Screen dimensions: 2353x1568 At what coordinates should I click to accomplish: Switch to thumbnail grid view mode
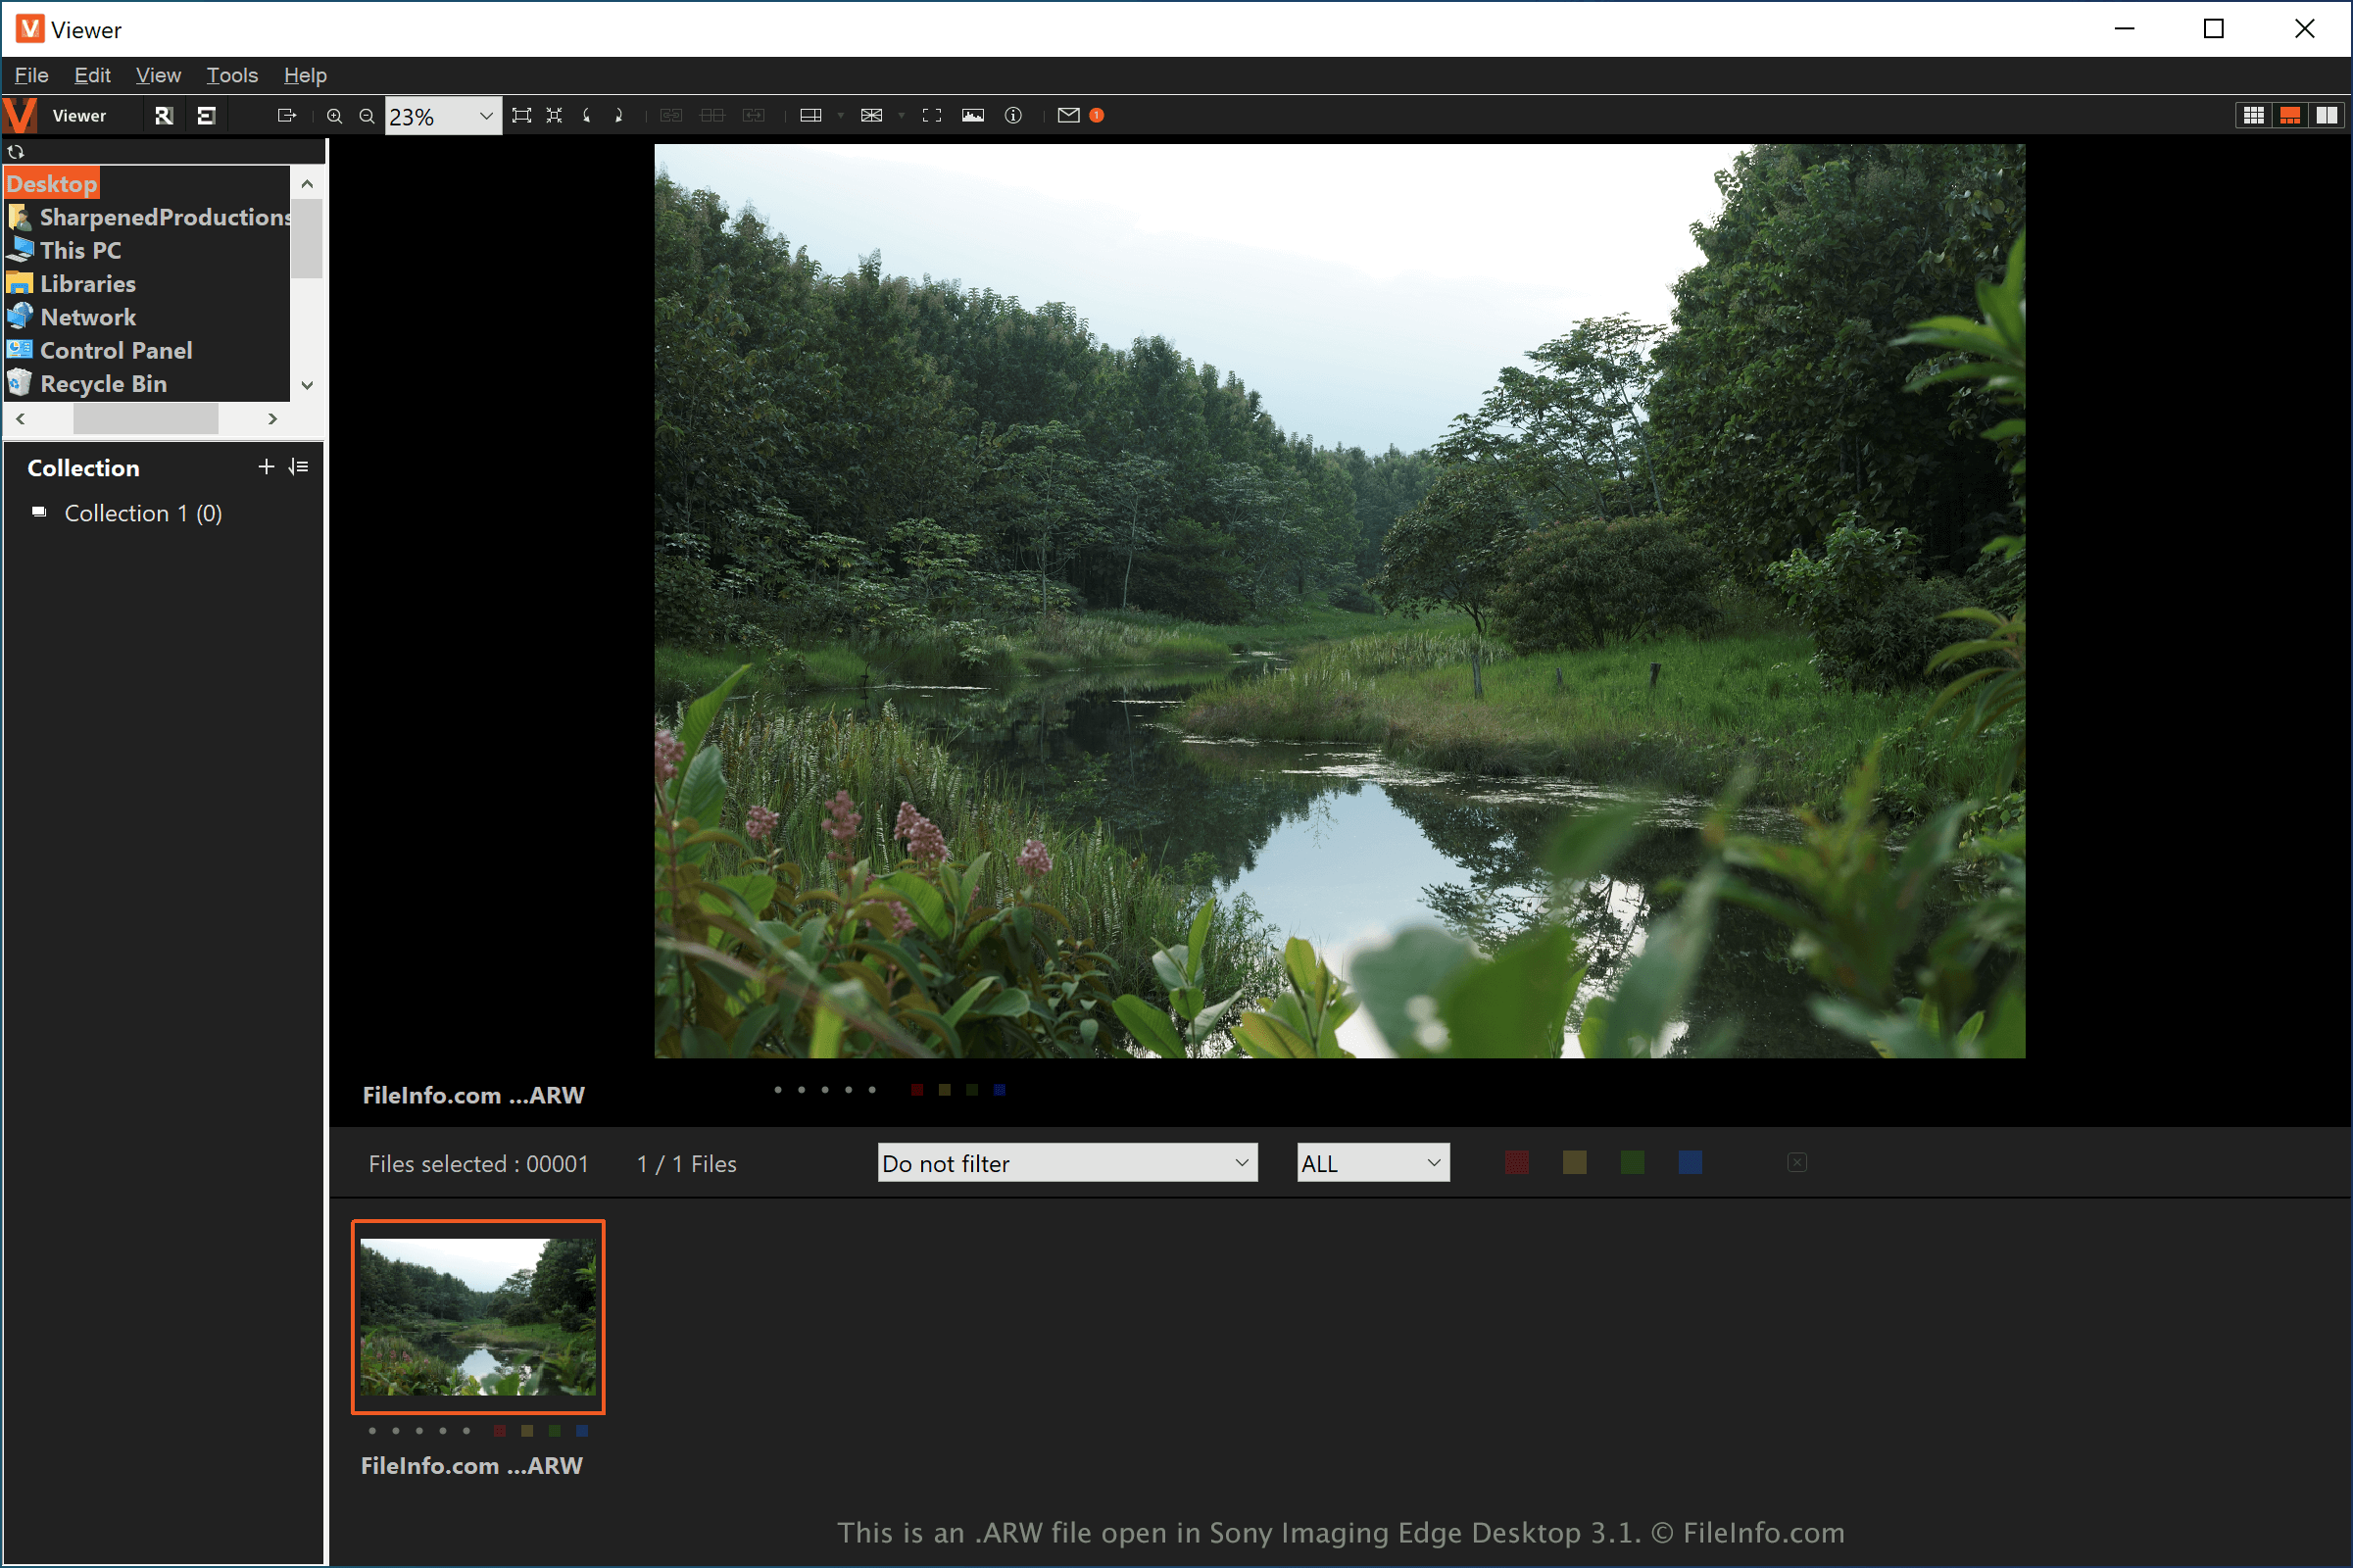point(2252,116)
